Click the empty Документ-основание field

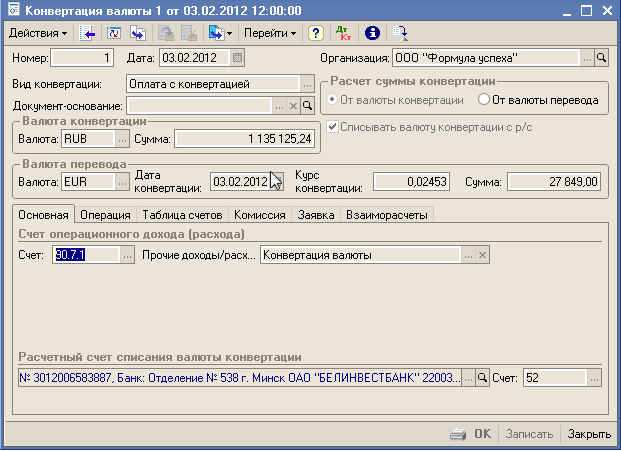coord(199,106)
